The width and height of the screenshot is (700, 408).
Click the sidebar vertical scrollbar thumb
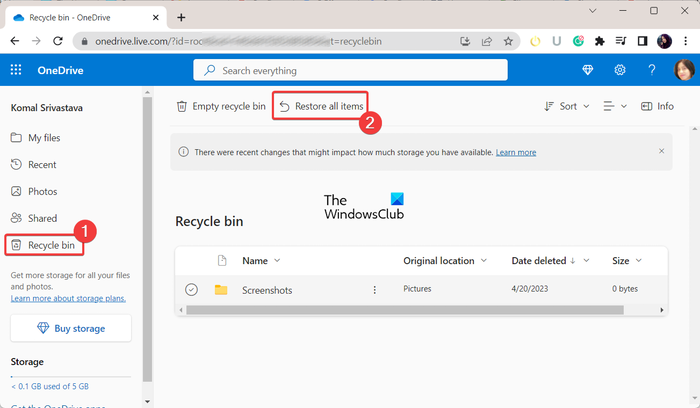pyautogui.click(x=147, y=239)
